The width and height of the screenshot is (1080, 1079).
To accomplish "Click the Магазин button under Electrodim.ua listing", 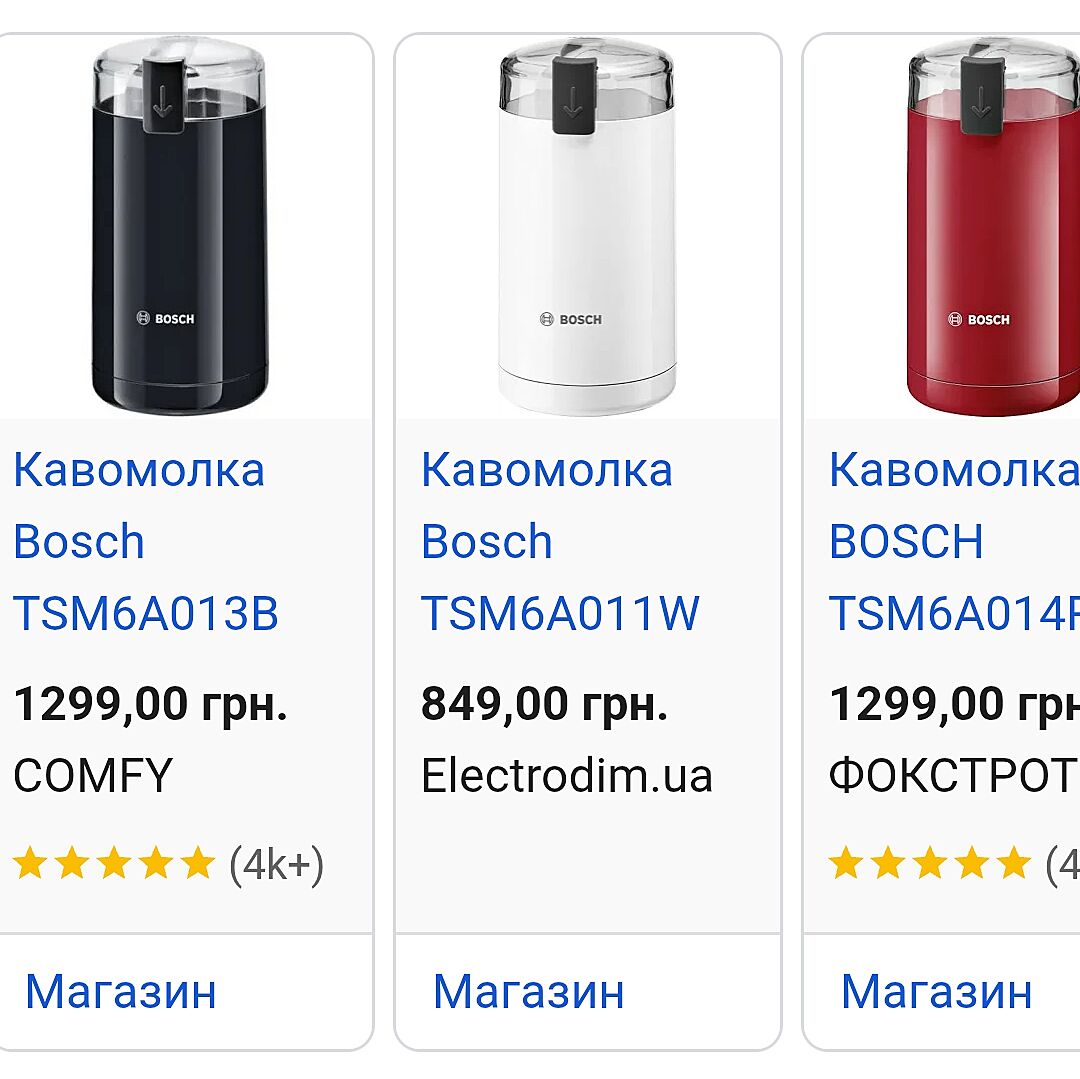I will pos(529,991).
